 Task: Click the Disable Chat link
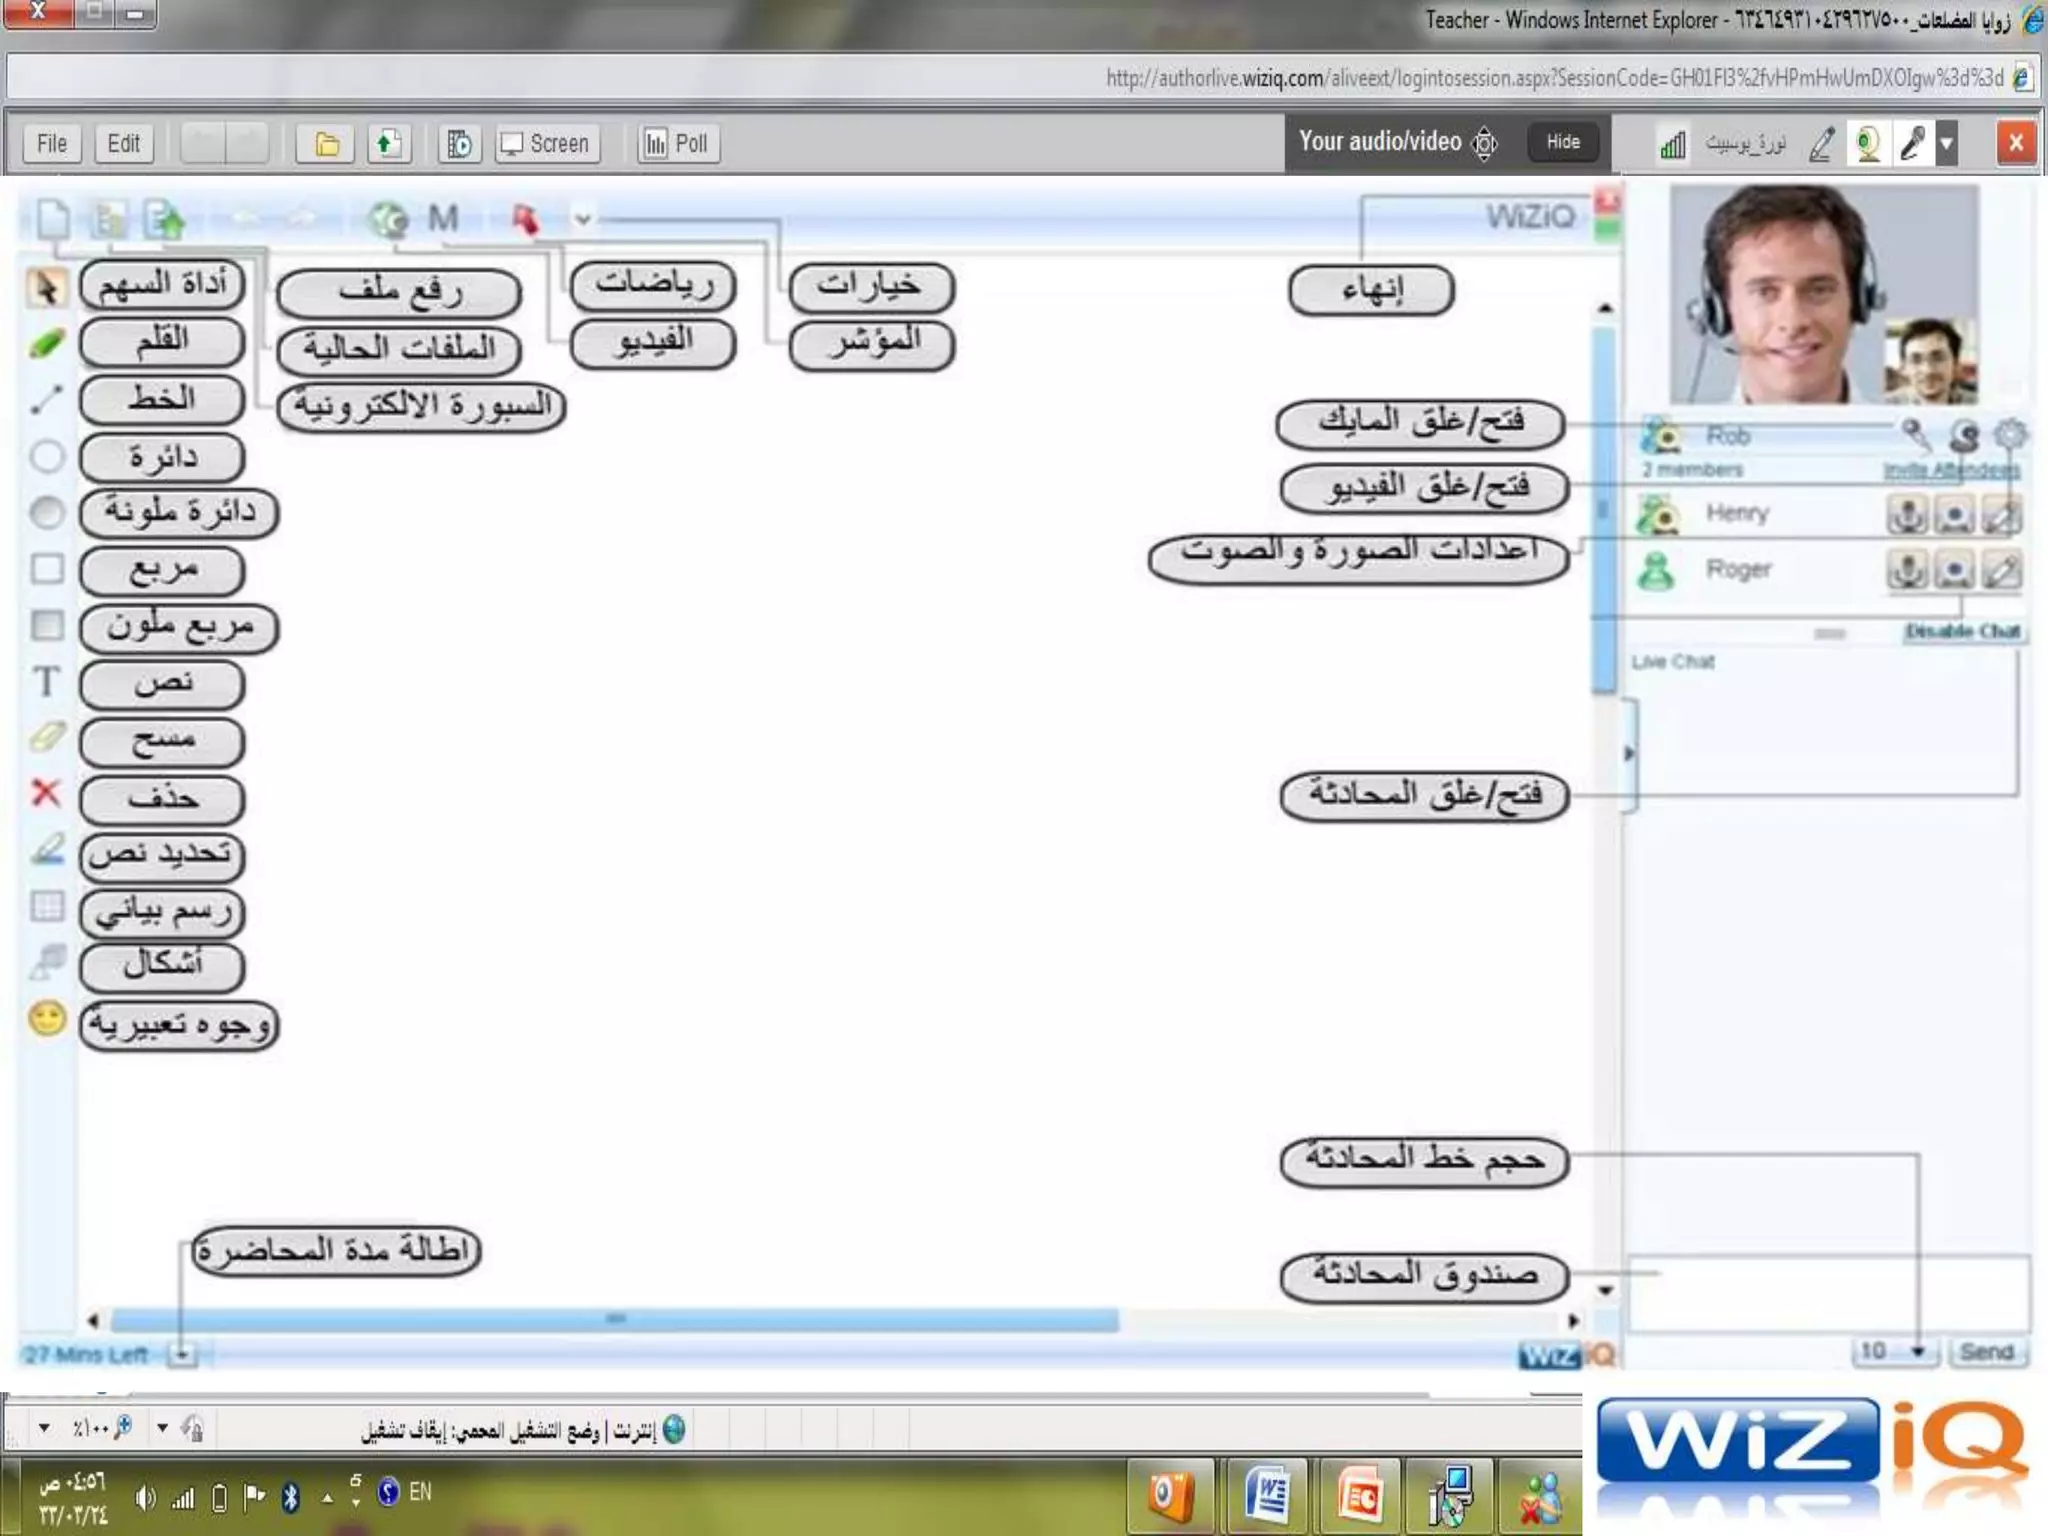(1962, 631)
